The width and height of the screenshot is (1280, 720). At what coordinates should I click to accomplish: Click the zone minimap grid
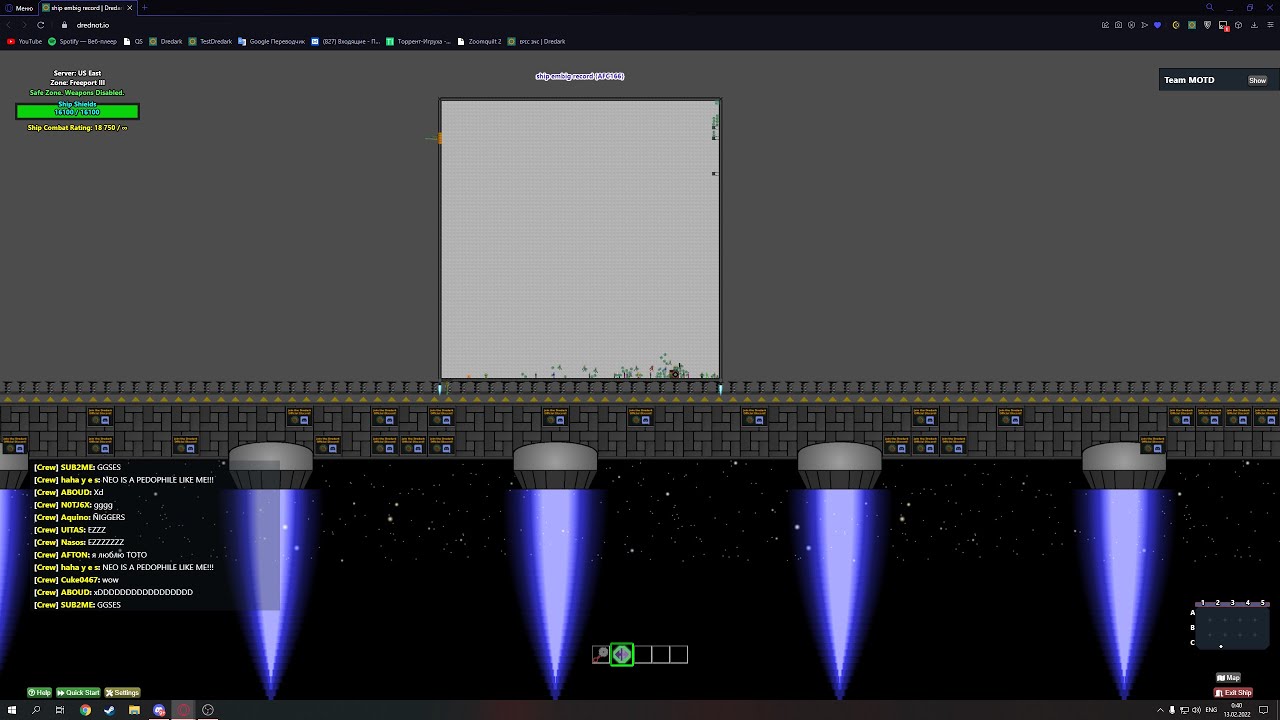coord(1232,627)
